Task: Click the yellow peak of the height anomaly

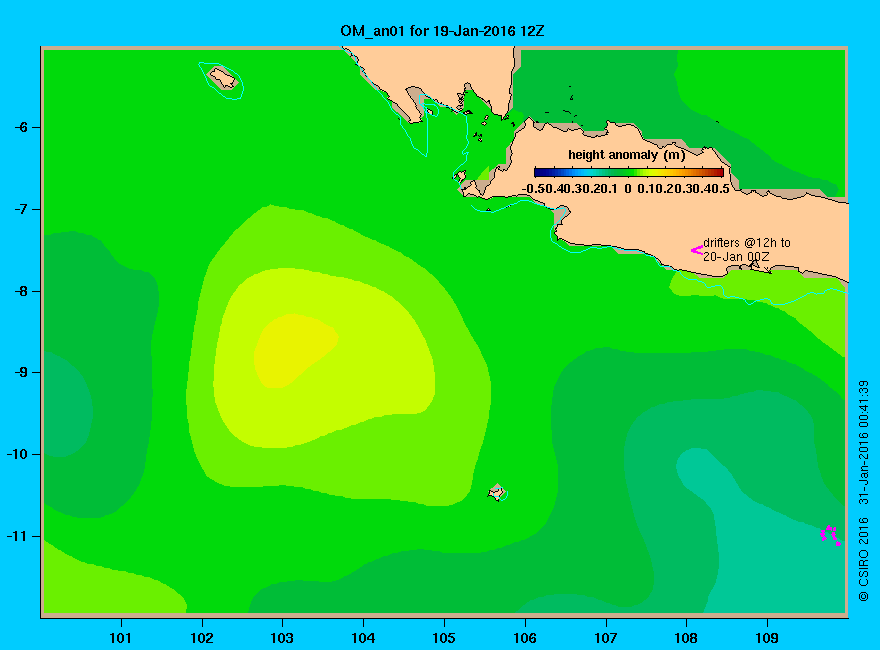Action: click(x=295, y=351)
